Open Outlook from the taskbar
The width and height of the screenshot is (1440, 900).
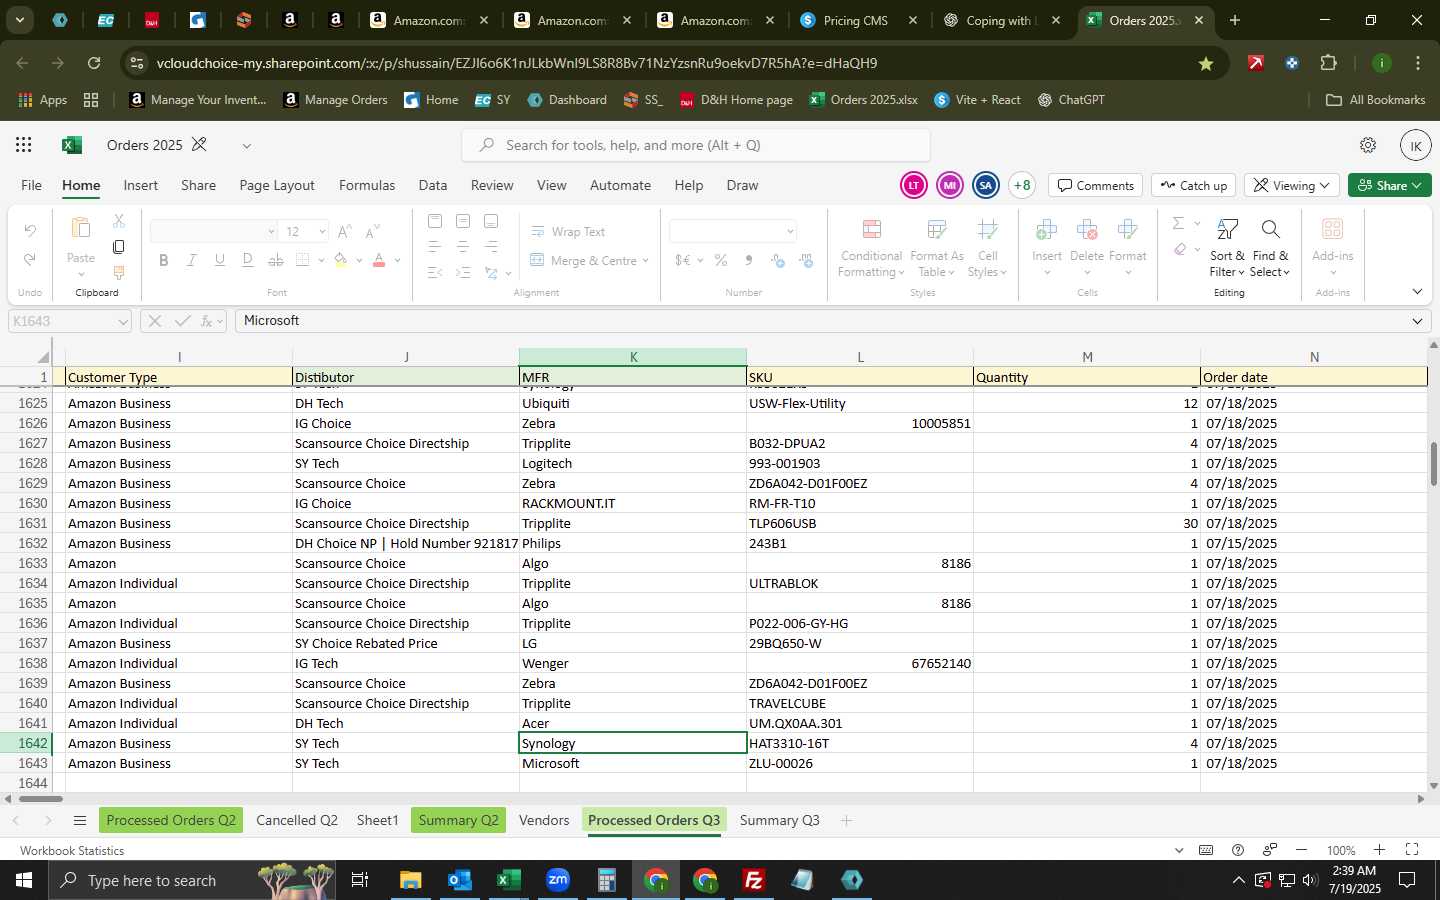coord(459,880)
